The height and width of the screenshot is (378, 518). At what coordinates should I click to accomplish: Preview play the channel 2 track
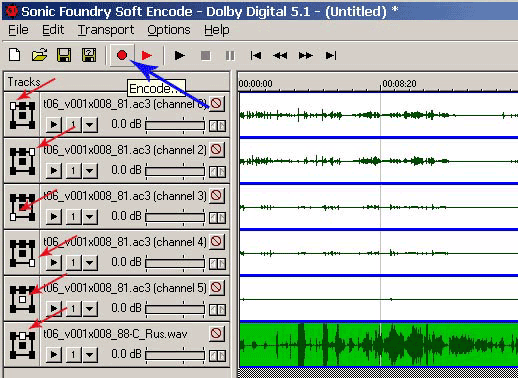54,171
